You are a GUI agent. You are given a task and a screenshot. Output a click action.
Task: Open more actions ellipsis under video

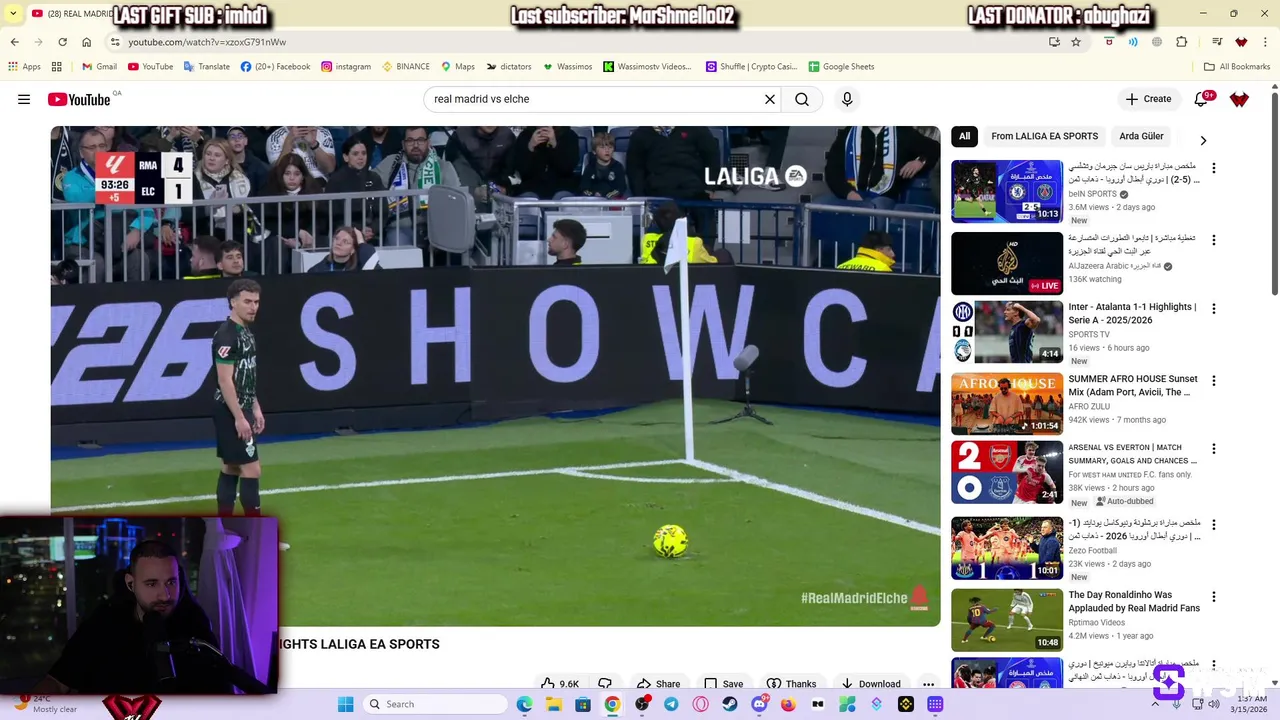[928, 684]
